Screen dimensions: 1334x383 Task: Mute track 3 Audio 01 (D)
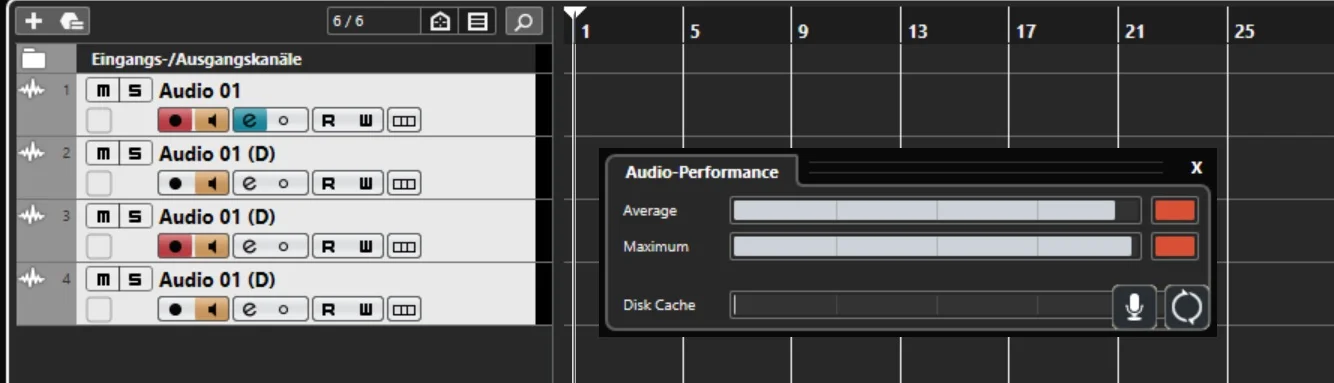coord(102,217)
